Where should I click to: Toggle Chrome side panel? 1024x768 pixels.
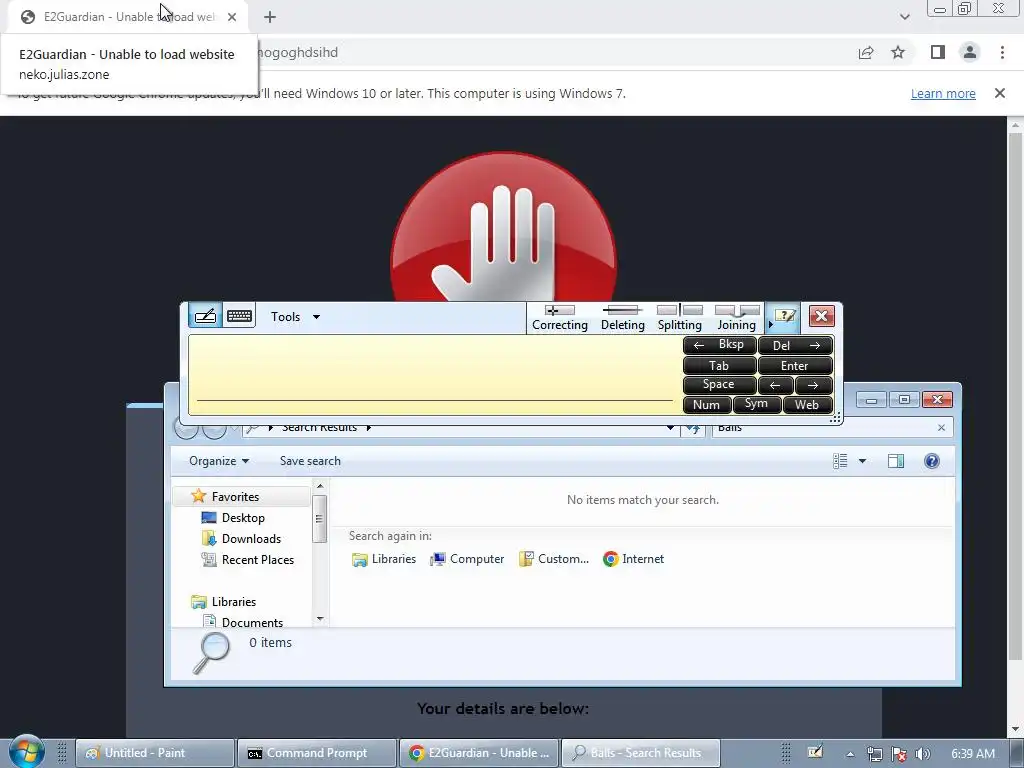(x=938, y=52)
